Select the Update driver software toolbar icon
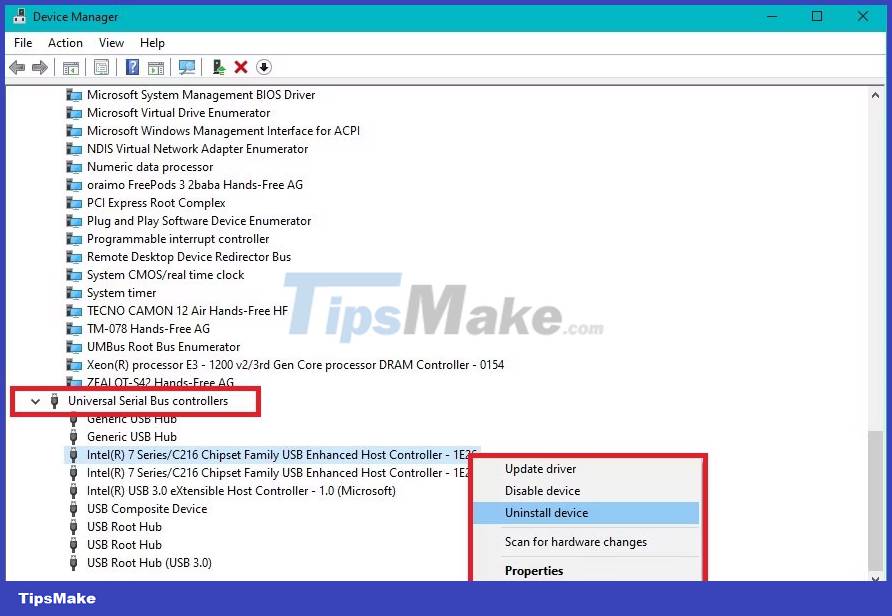 coord(219,67)
